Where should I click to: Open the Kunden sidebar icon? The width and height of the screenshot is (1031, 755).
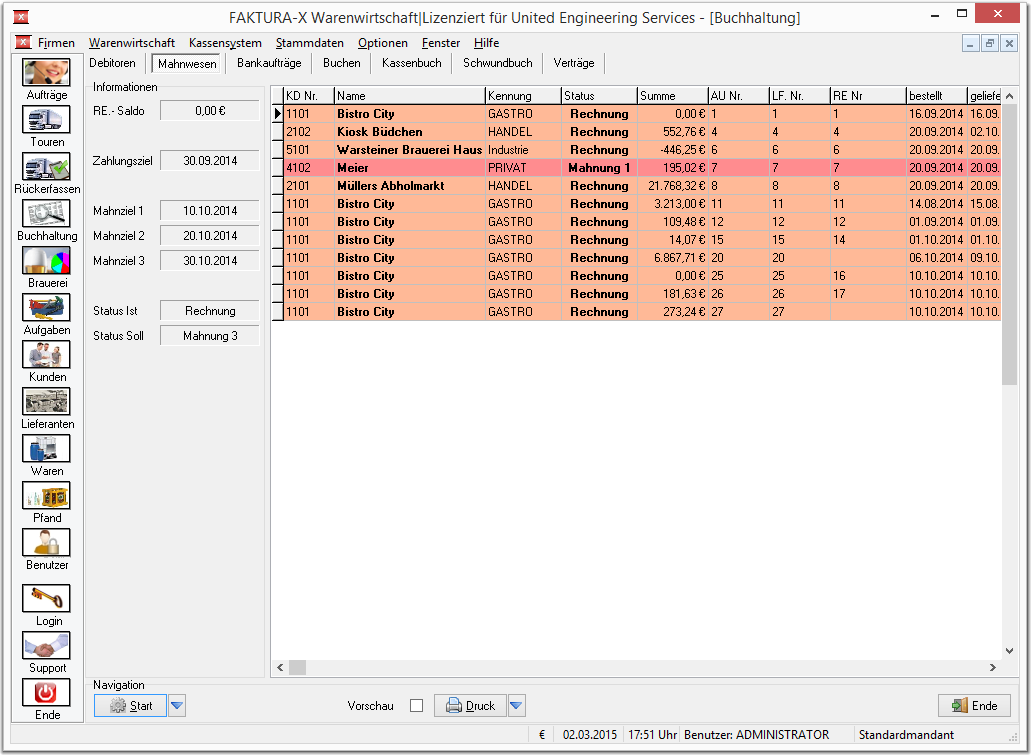tap(46, 354)
